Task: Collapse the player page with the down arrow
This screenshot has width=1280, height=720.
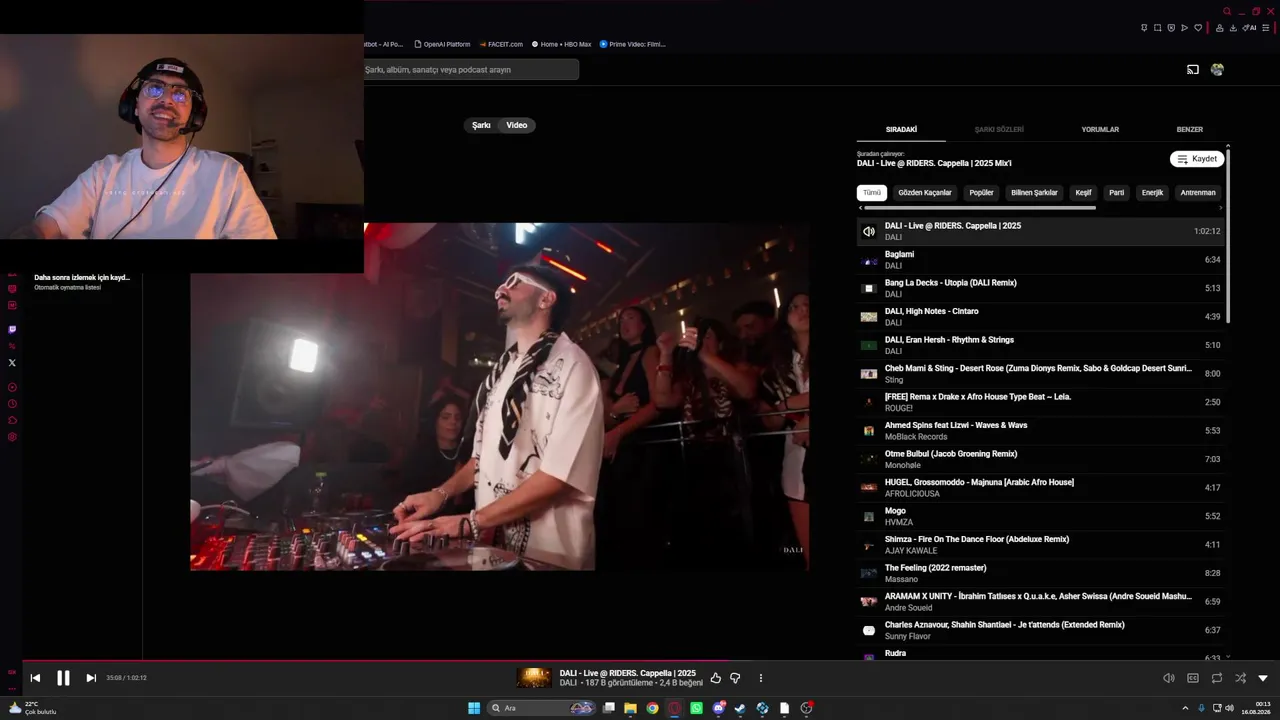Action: 1263,678
